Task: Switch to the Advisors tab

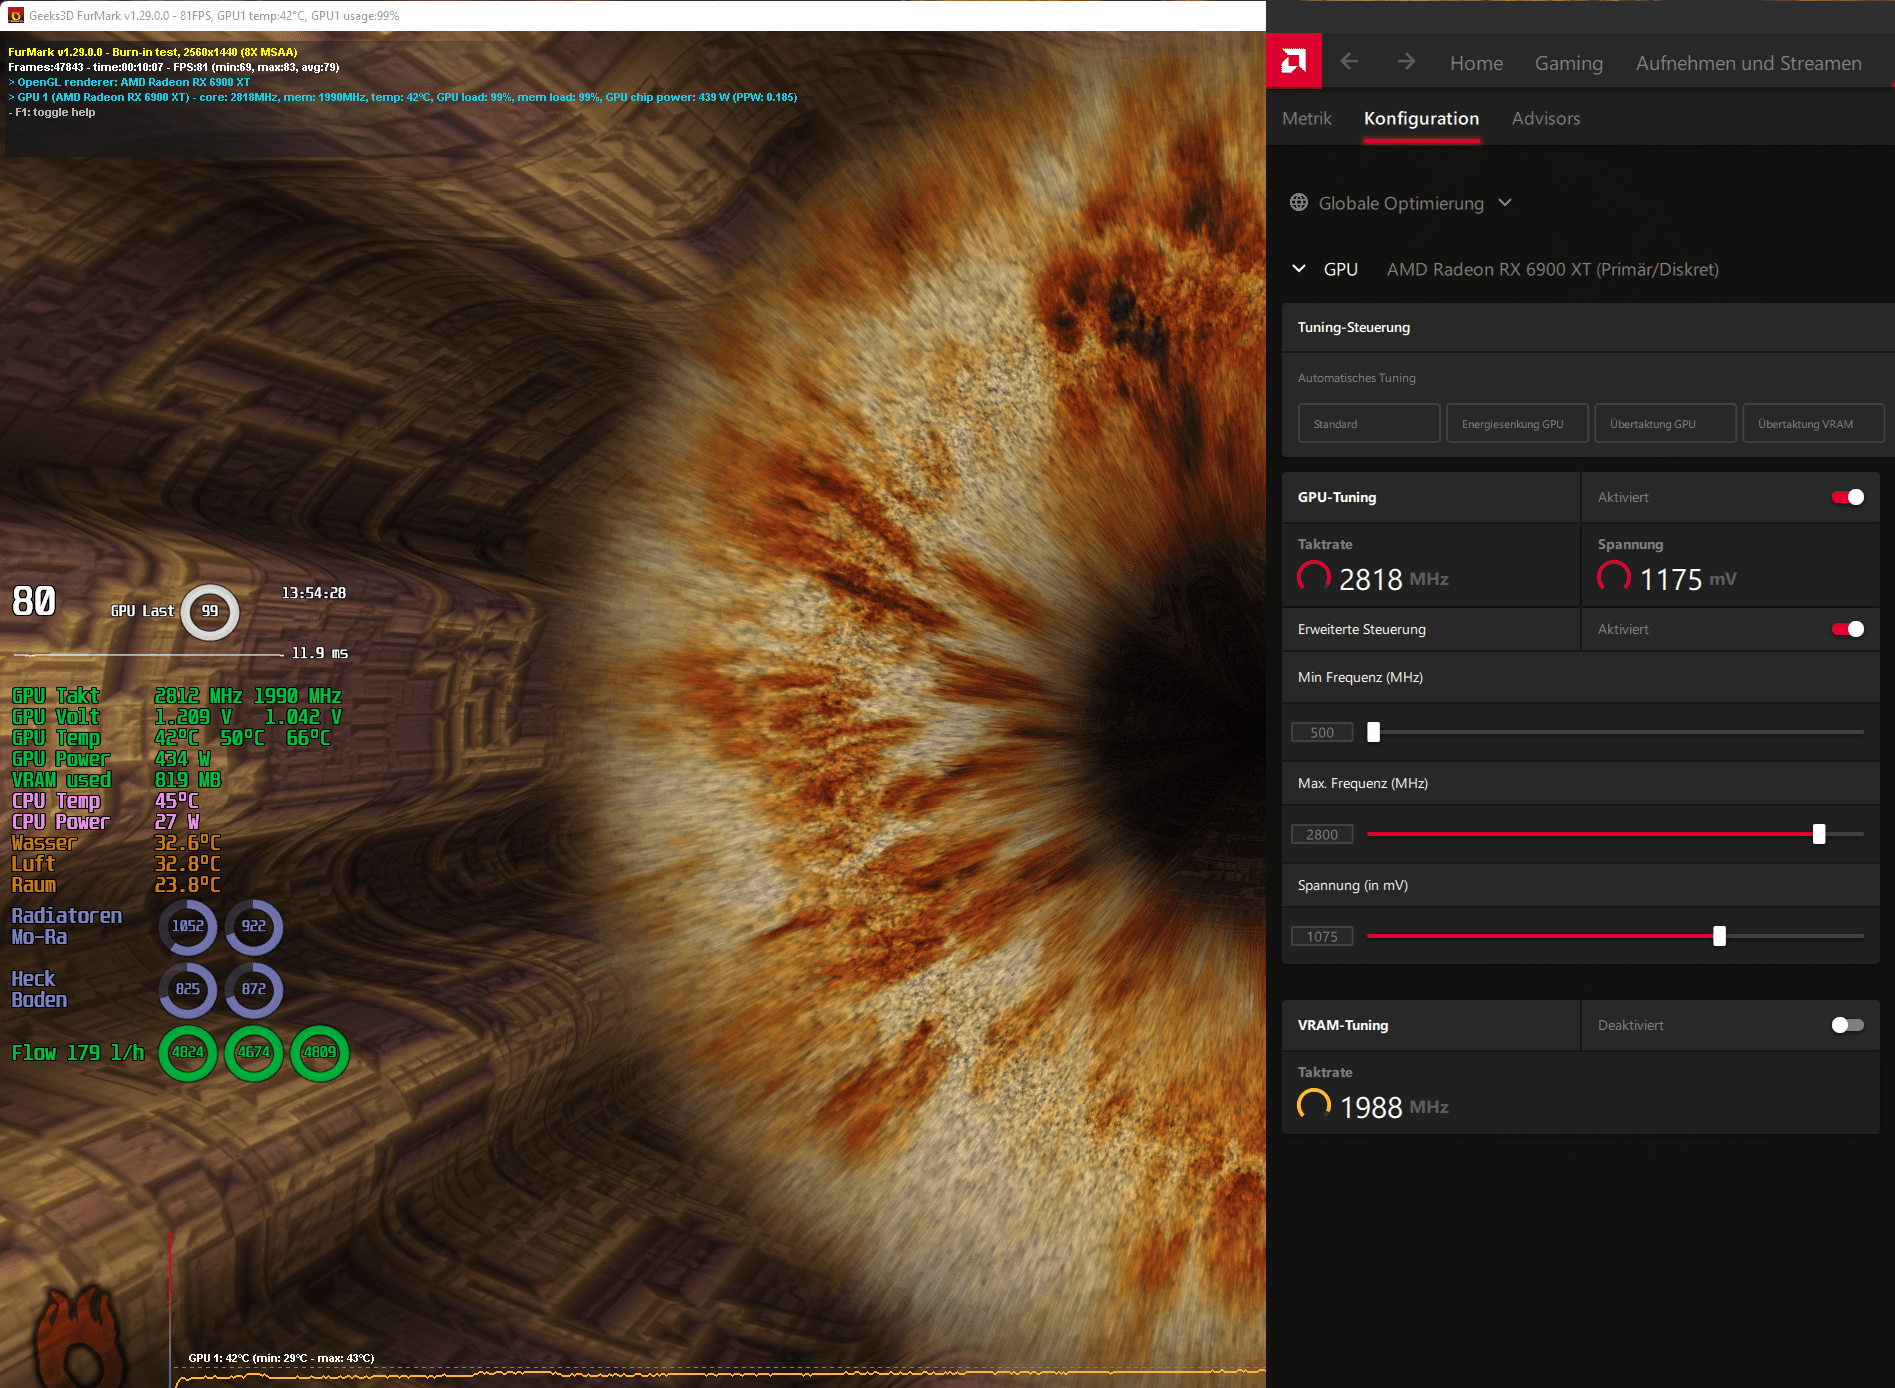Action: 1546,118
